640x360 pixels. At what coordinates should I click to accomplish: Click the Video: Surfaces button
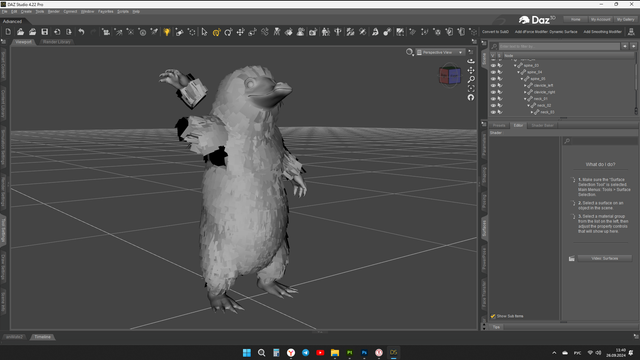pyautogui.click(x=604, y=258)
